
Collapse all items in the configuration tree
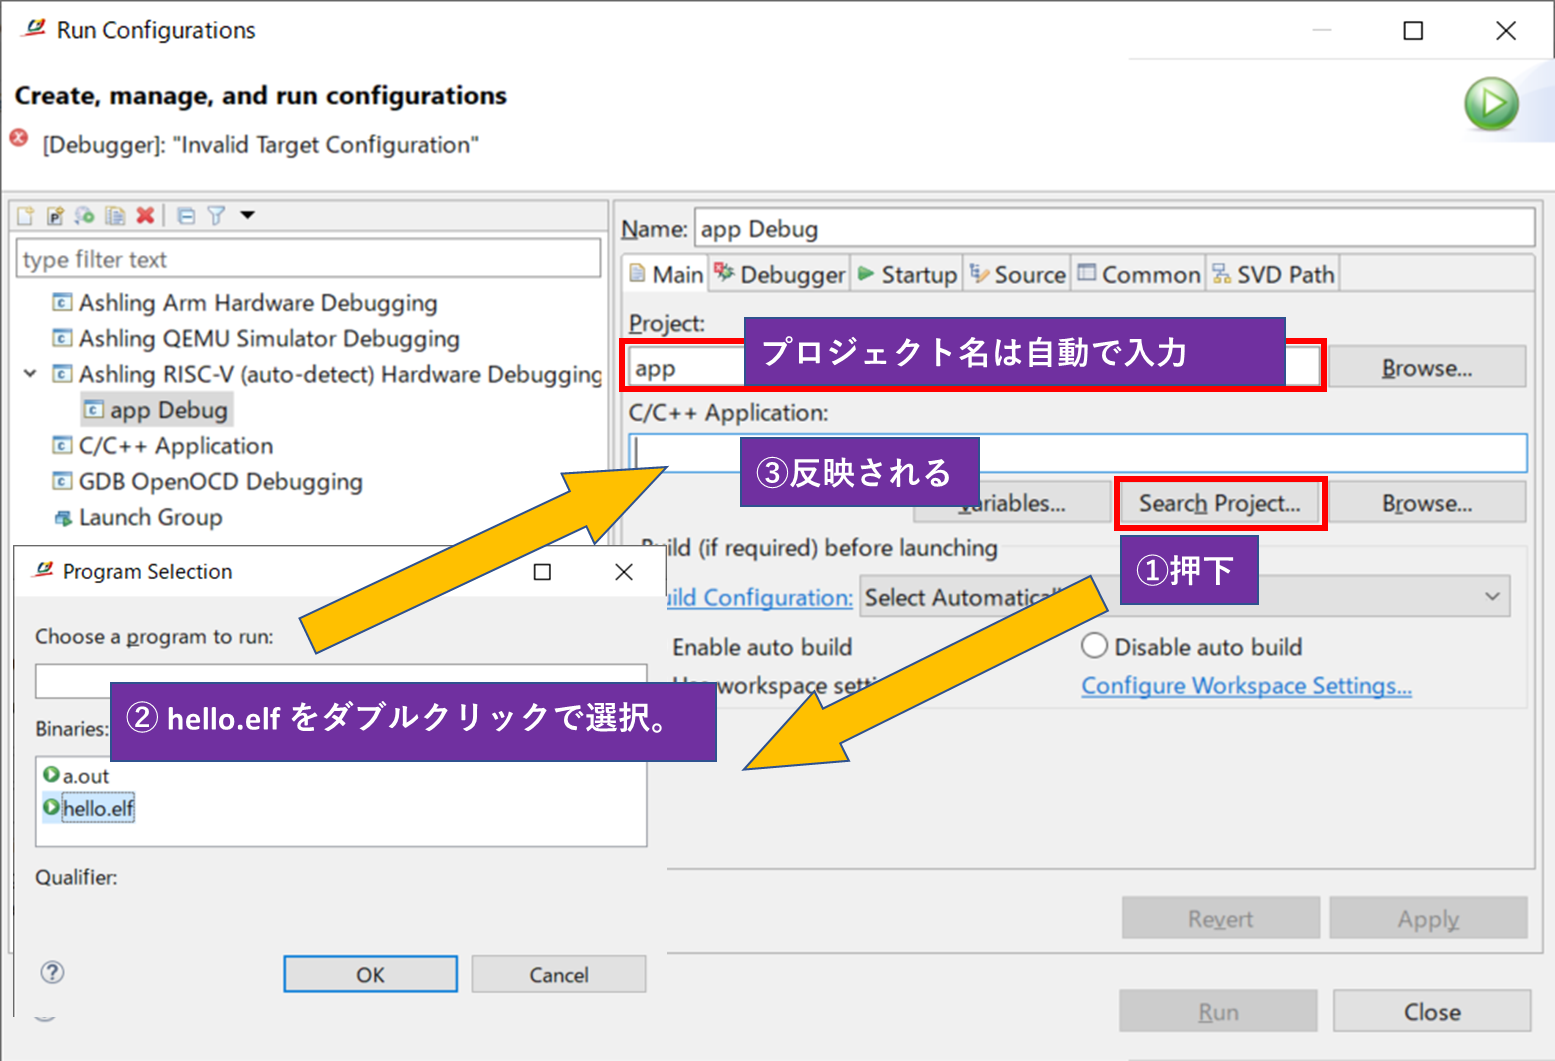[186, 215]
